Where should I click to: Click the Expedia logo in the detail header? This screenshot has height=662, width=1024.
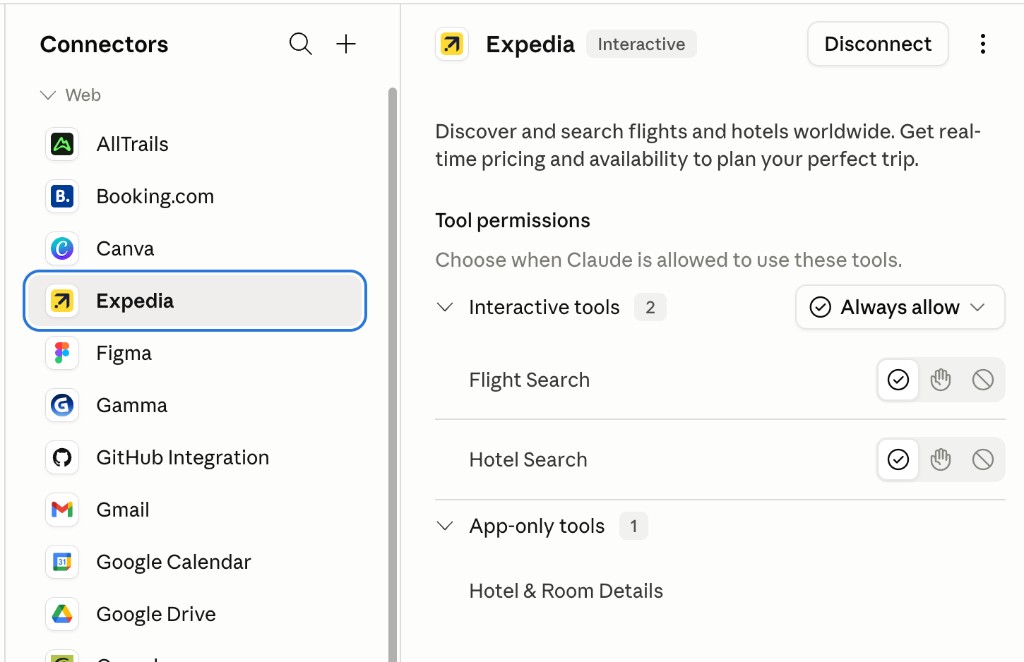(452, 44)
